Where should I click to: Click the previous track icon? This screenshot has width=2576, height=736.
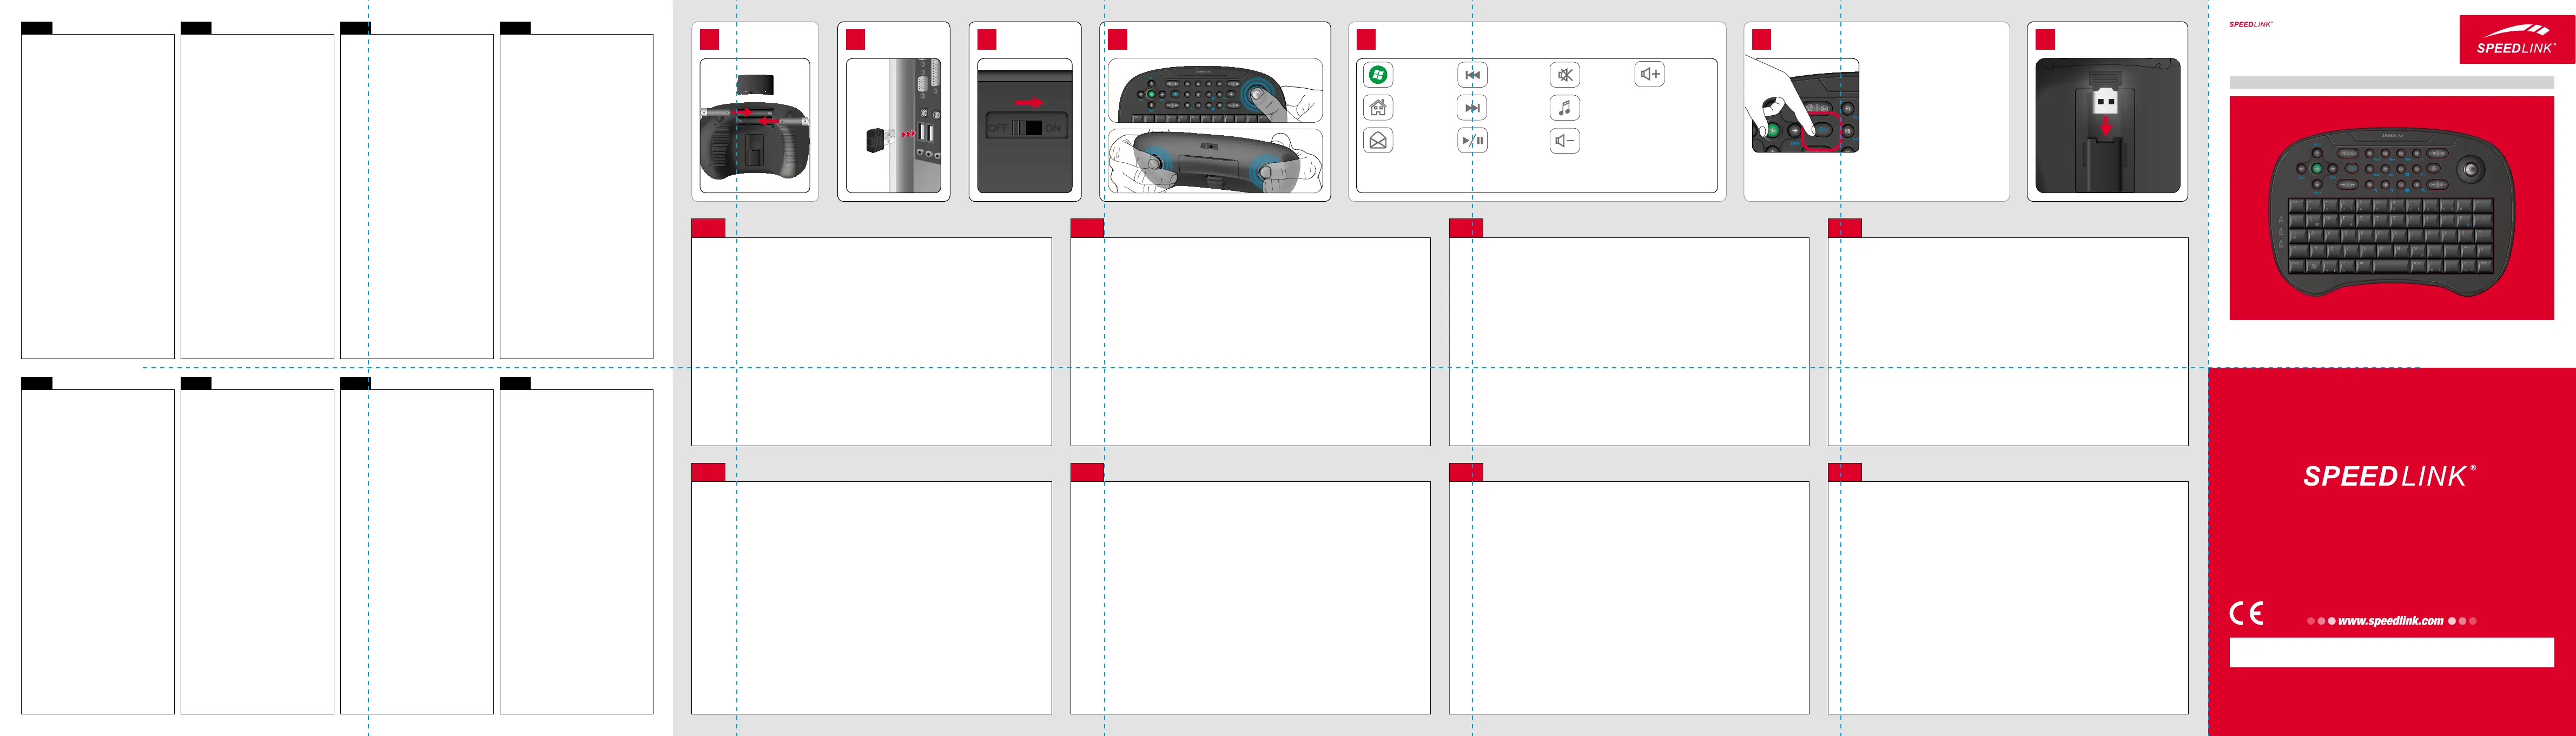tap(1472, 75)
